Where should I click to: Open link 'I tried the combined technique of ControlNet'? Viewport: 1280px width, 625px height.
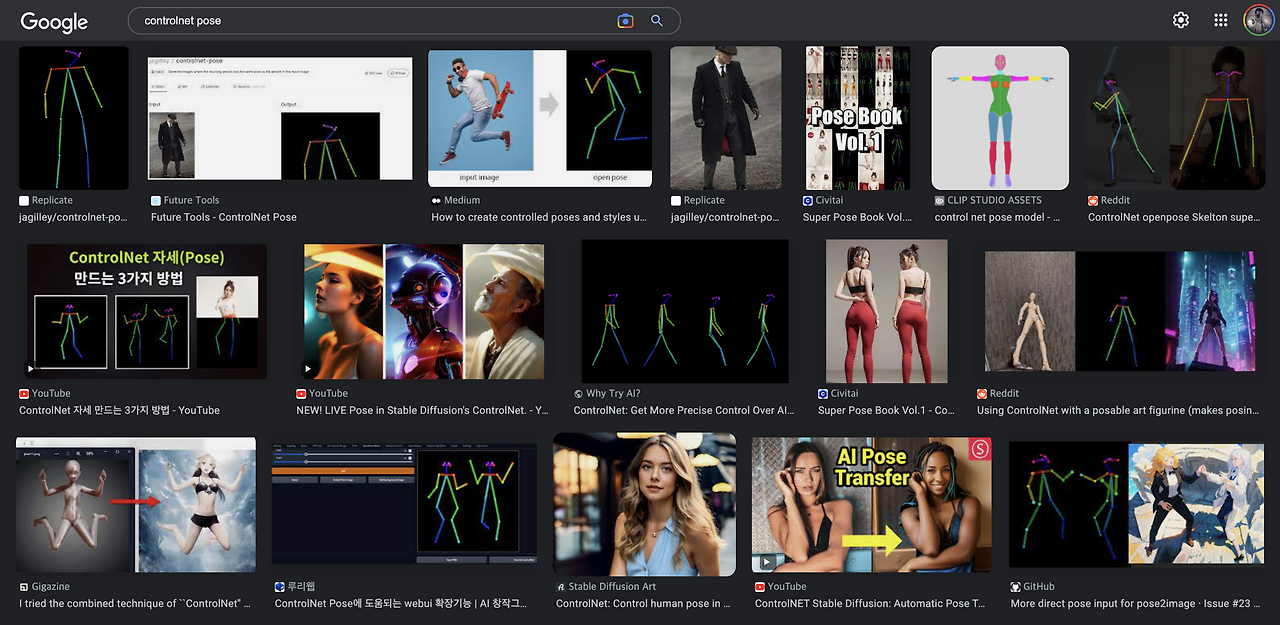click(135, 603)
